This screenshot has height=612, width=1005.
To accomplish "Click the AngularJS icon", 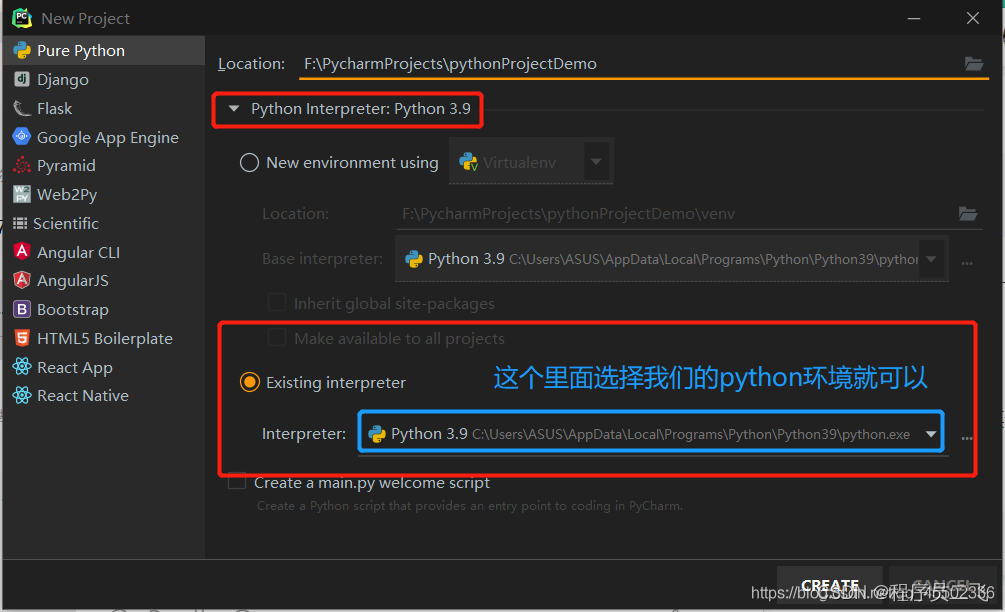I will pyautogui.click(x=22, y=280).
